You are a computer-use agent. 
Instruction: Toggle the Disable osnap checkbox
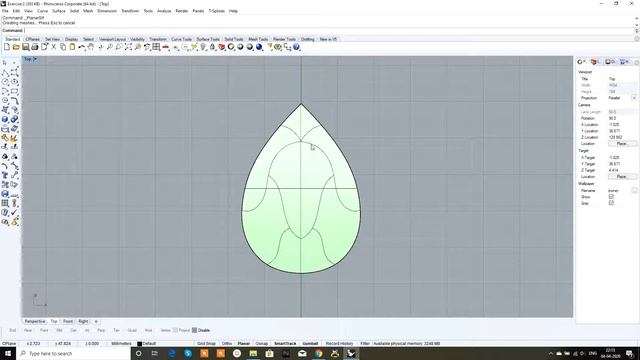(194, 330)
